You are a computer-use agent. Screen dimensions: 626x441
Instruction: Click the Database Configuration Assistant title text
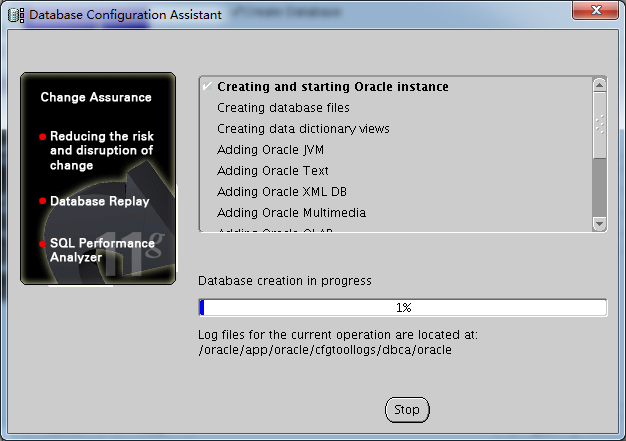tap(125, 15)
